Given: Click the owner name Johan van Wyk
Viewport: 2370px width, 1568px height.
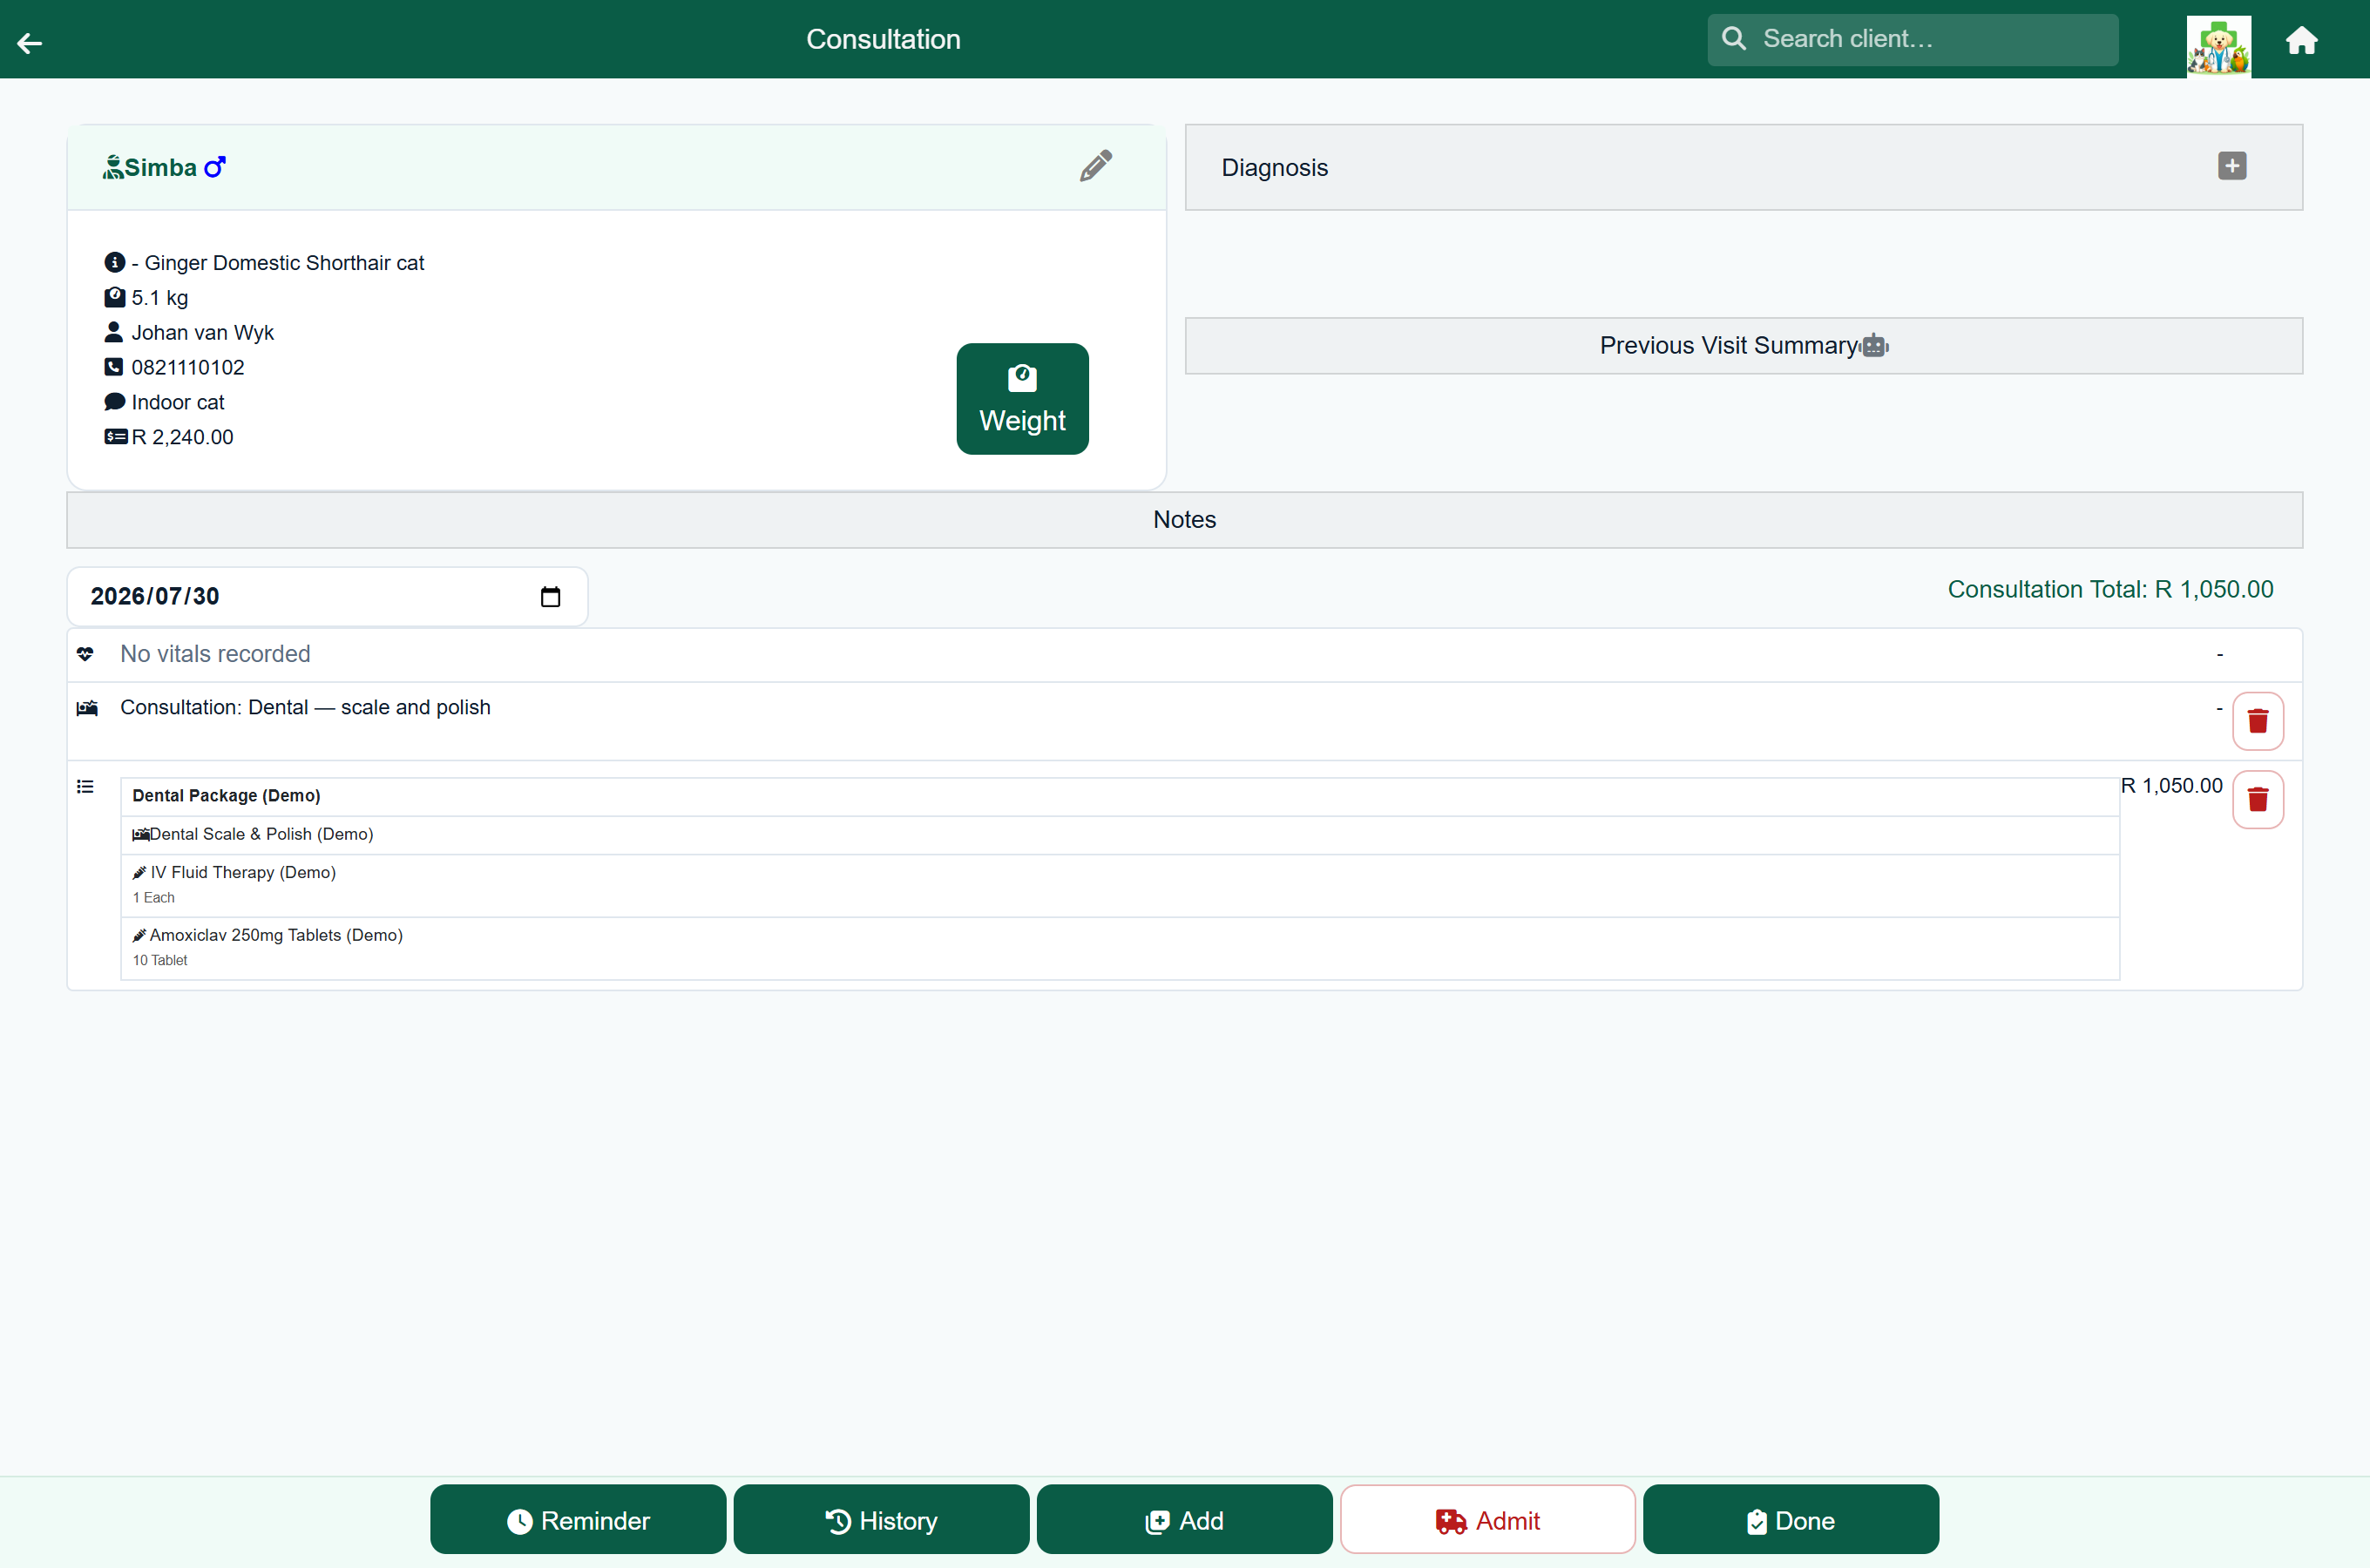Looking at the screenshot, I should pos(203,333).
